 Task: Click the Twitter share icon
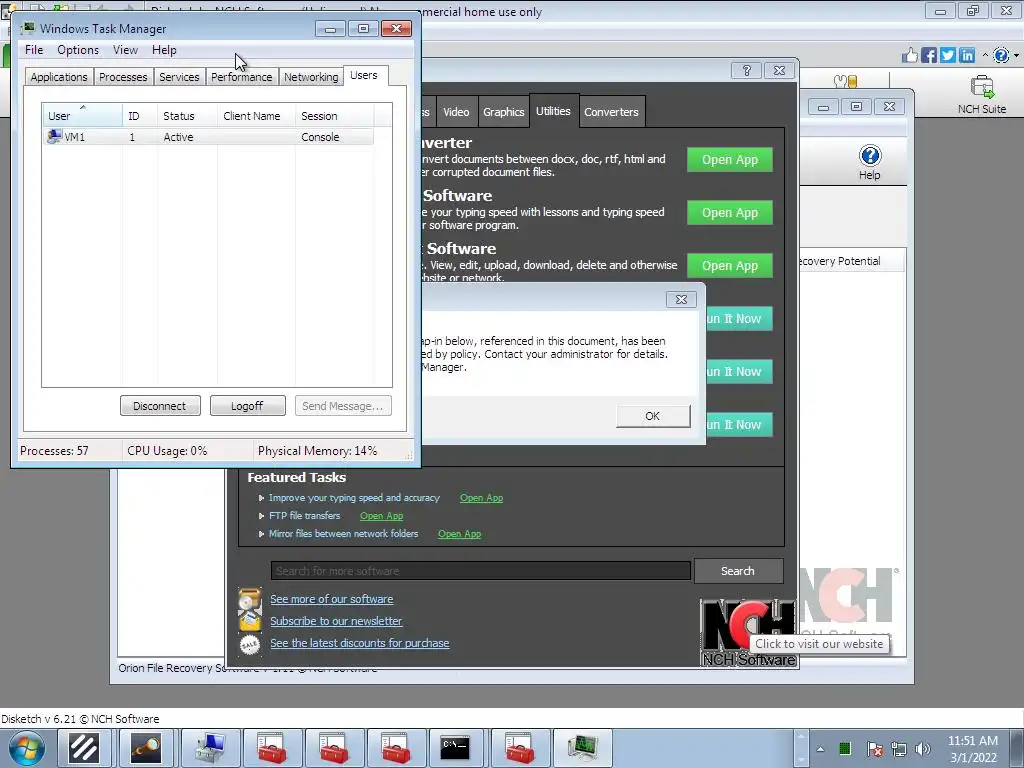[948, 56]
